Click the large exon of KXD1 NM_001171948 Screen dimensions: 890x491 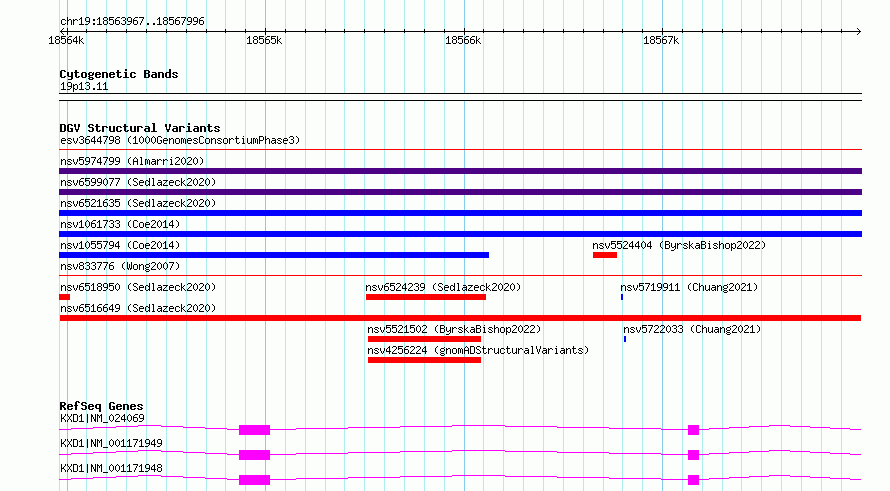[x=254, y=480]
